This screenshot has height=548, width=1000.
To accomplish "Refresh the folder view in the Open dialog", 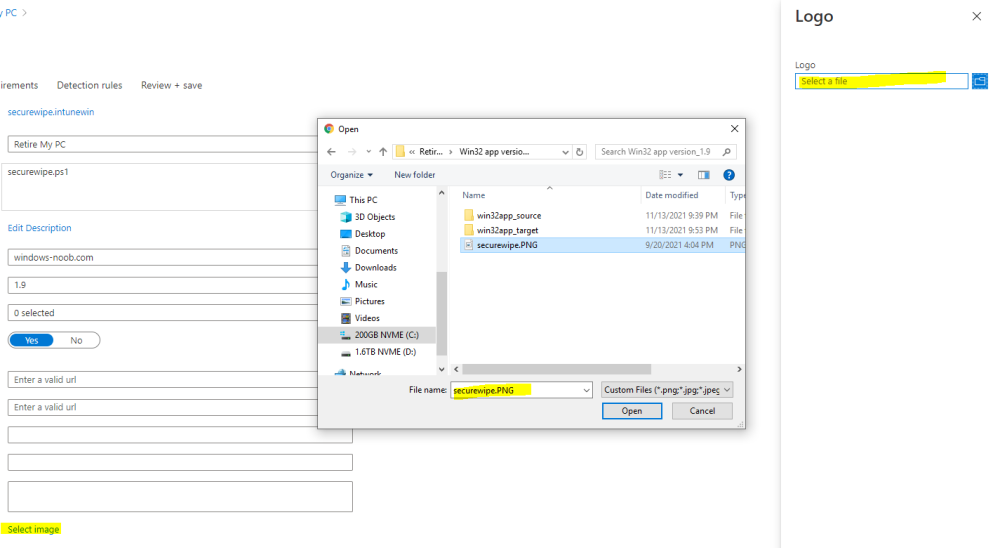I will pos(580,152).
